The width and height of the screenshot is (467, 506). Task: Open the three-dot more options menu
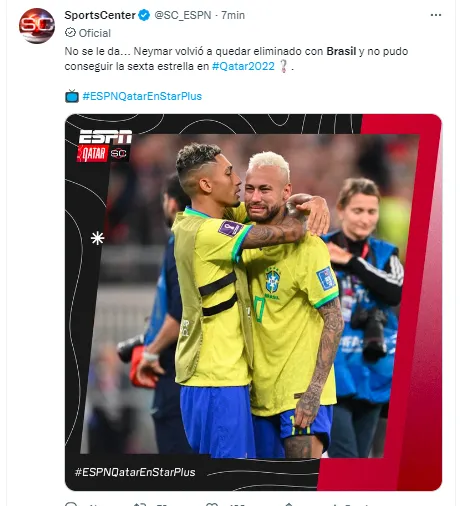[436, 15]
